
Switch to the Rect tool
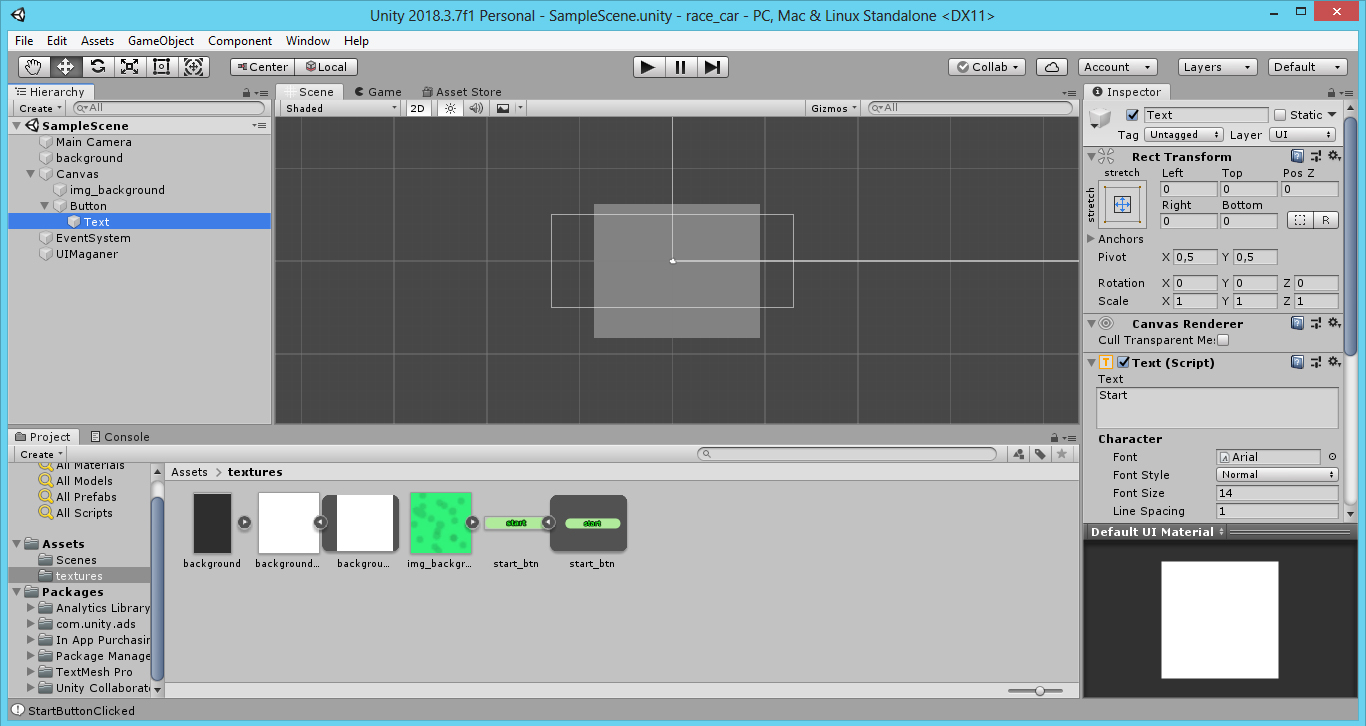pos(161,67)
